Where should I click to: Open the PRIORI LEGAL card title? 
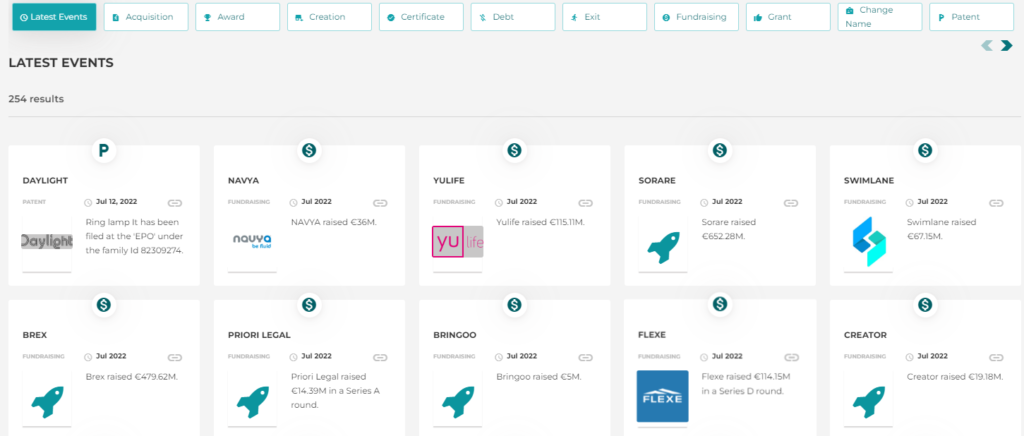click(259, 335)
